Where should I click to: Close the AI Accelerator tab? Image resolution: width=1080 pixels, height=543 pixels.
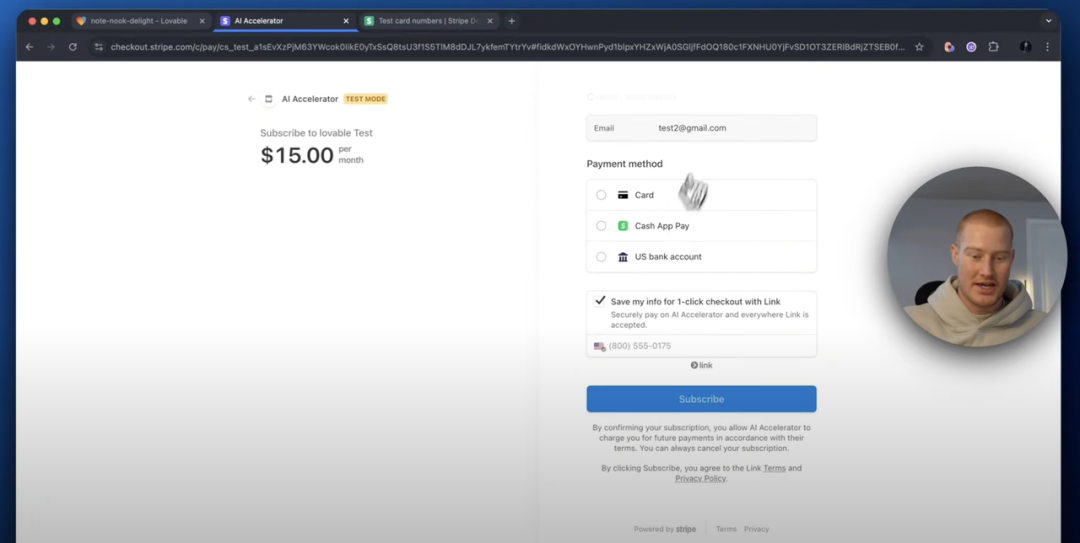pyautogui.click(x=346, y=21)
